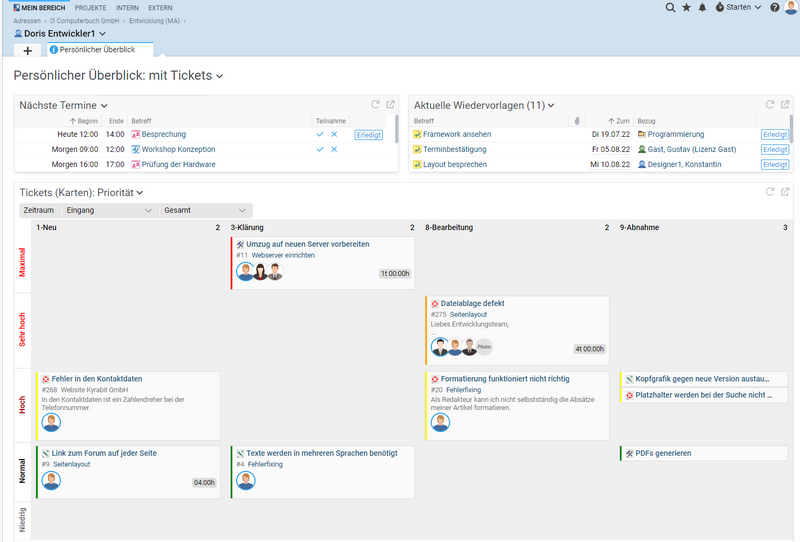Click the PDFs generieren ticket icon
Viewport: 800px width, 542px height.
(x=630, y=453)
